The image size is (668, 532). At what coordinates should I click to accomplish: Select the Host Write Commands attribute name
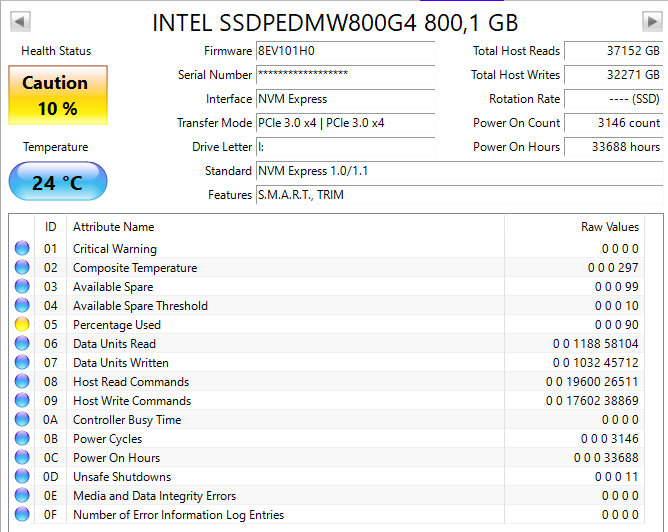[132, 401]
